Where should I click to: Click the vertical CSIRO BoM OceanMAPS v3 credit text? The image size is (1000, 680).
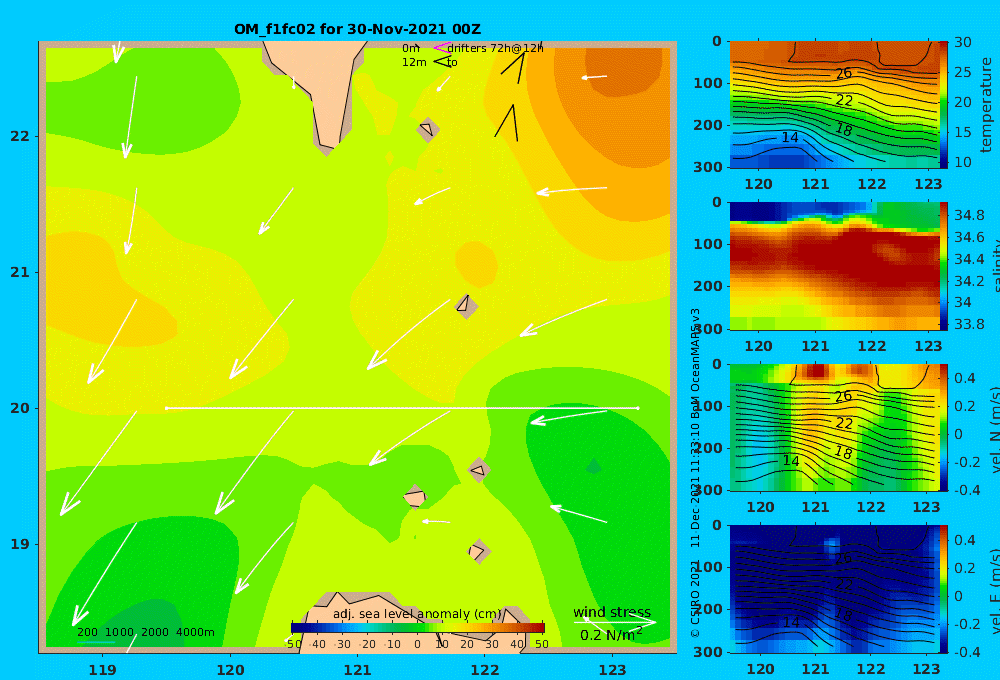pyautogui.click(x=695, y=472)
